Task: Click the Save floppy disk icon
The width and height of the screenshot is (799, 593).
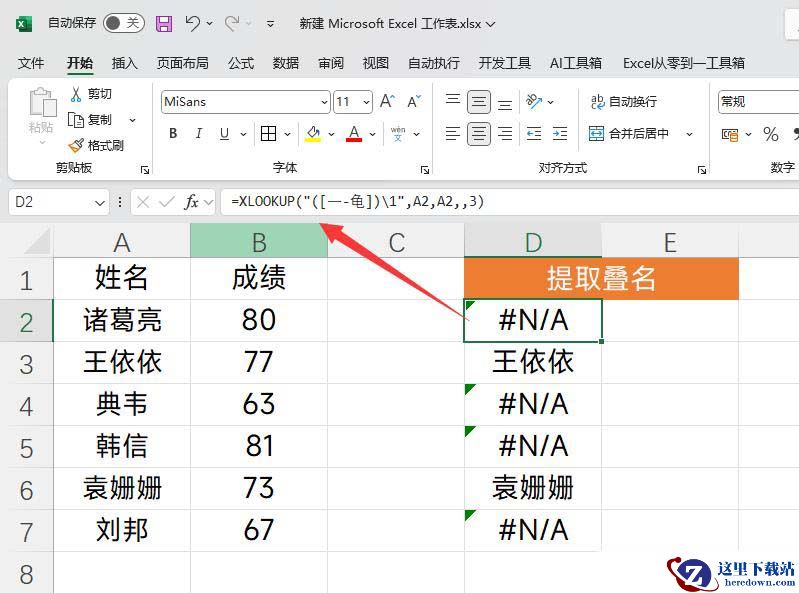Action: 164,23
